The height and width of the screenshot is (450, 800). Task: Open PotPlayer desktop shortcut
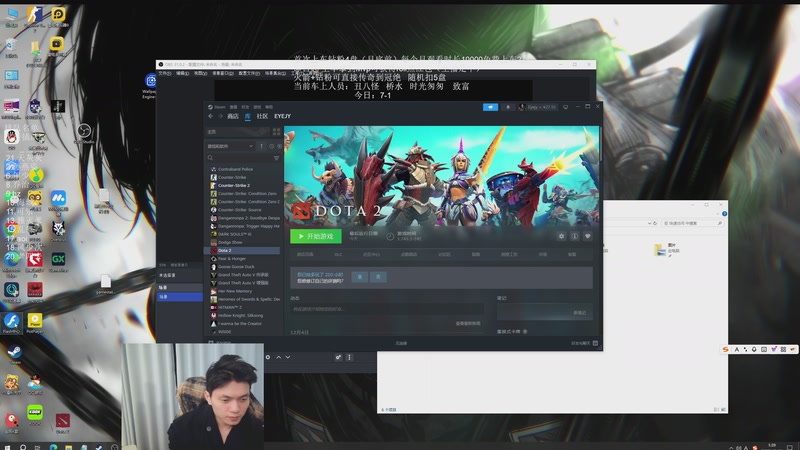(35, 323)
